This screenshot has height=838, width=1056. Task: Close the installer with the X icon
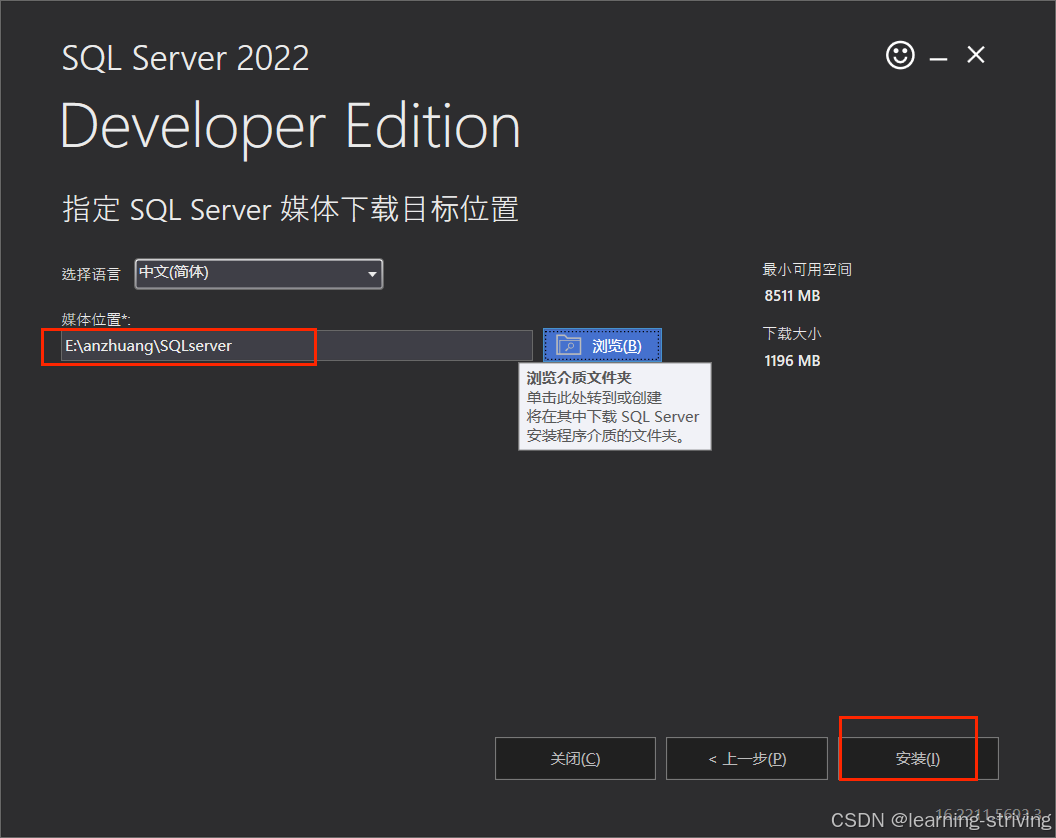pos(975,55)
